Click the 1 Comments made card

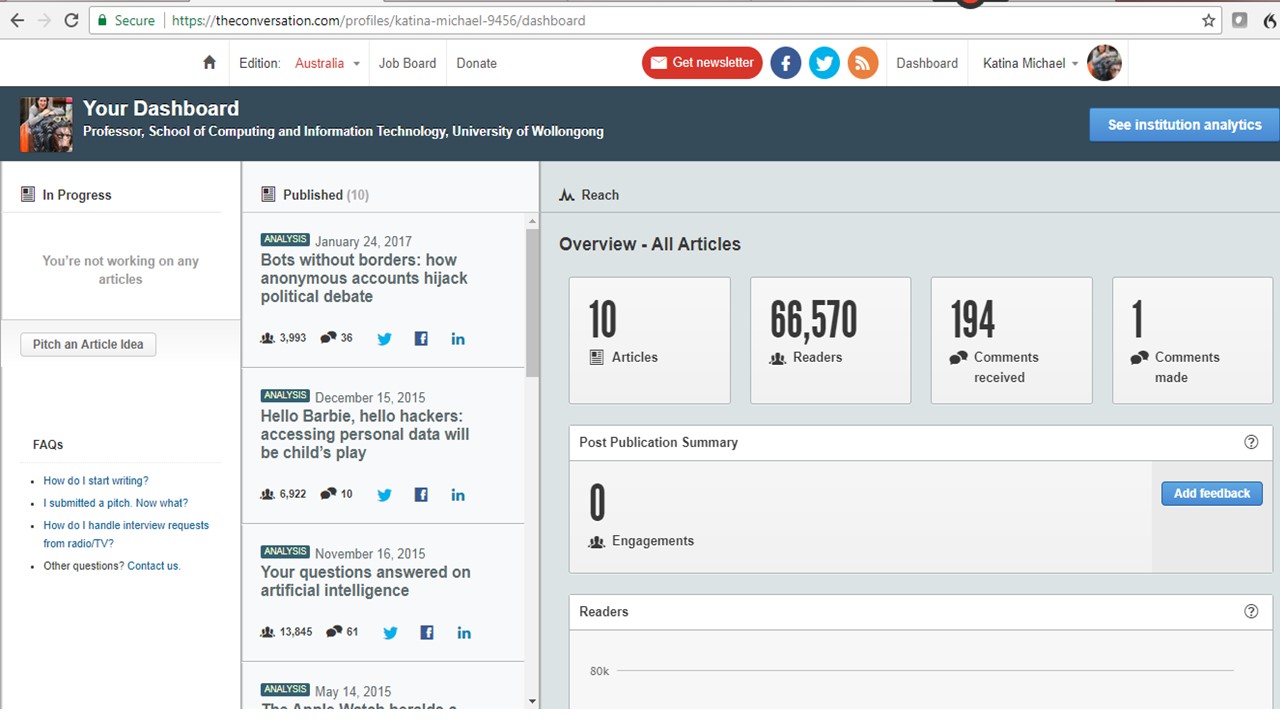1193,340
